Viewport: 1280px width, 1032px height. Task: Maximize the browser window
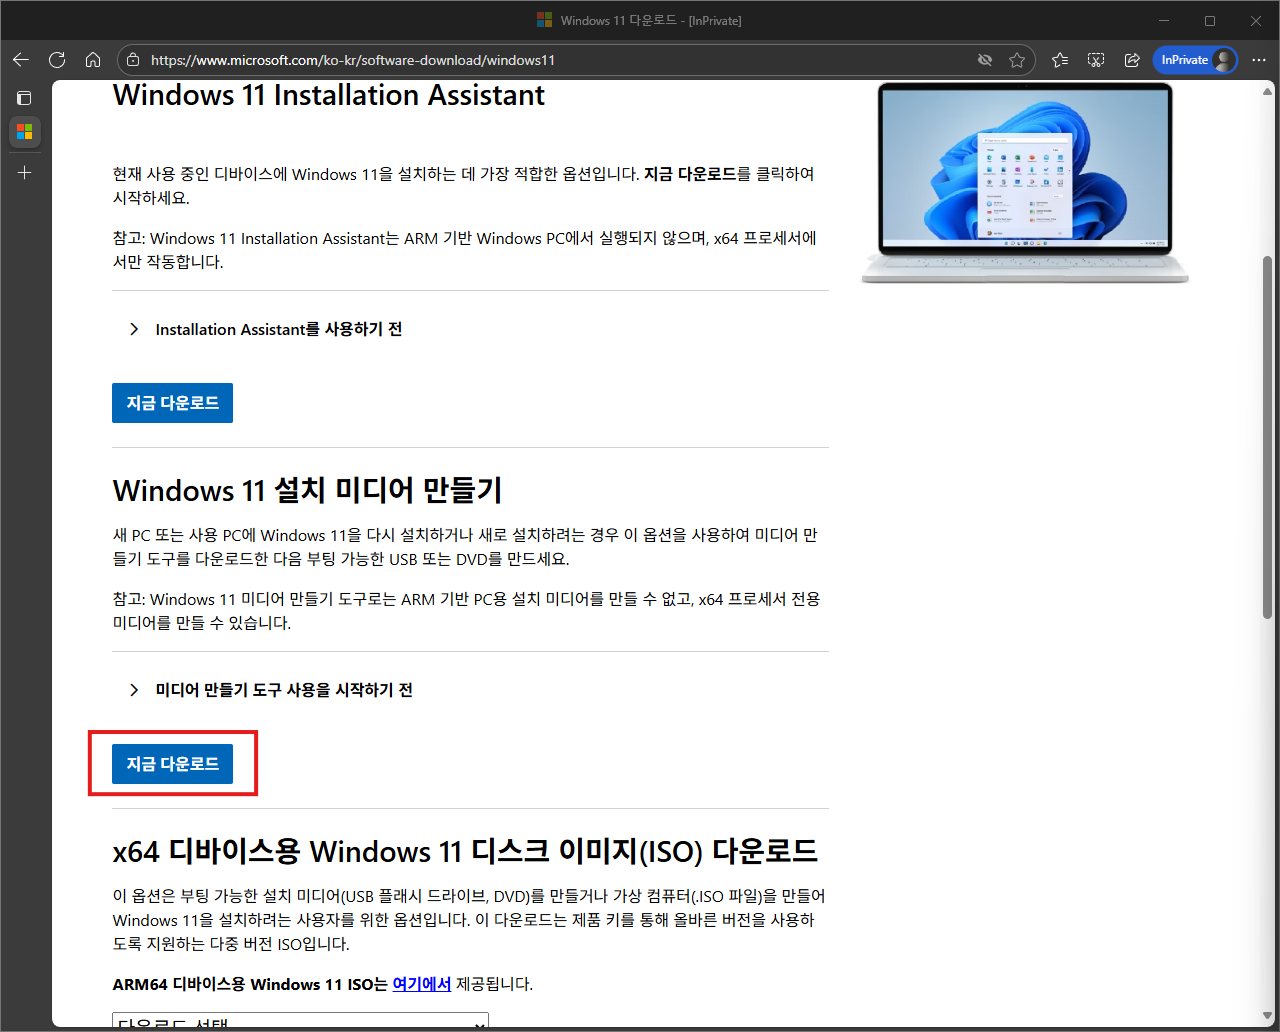(x=1210, y=20)
